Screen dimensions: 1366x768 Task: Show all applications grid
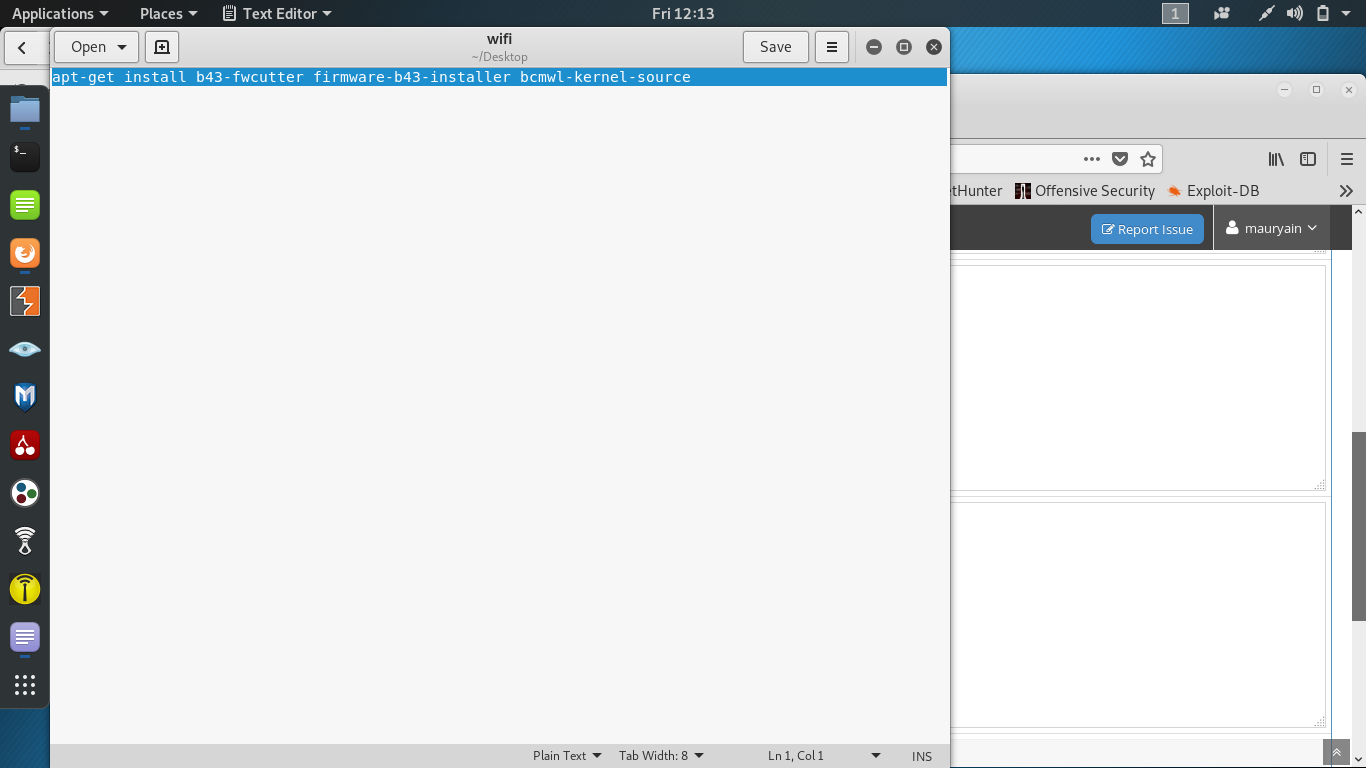click(25, 685)
